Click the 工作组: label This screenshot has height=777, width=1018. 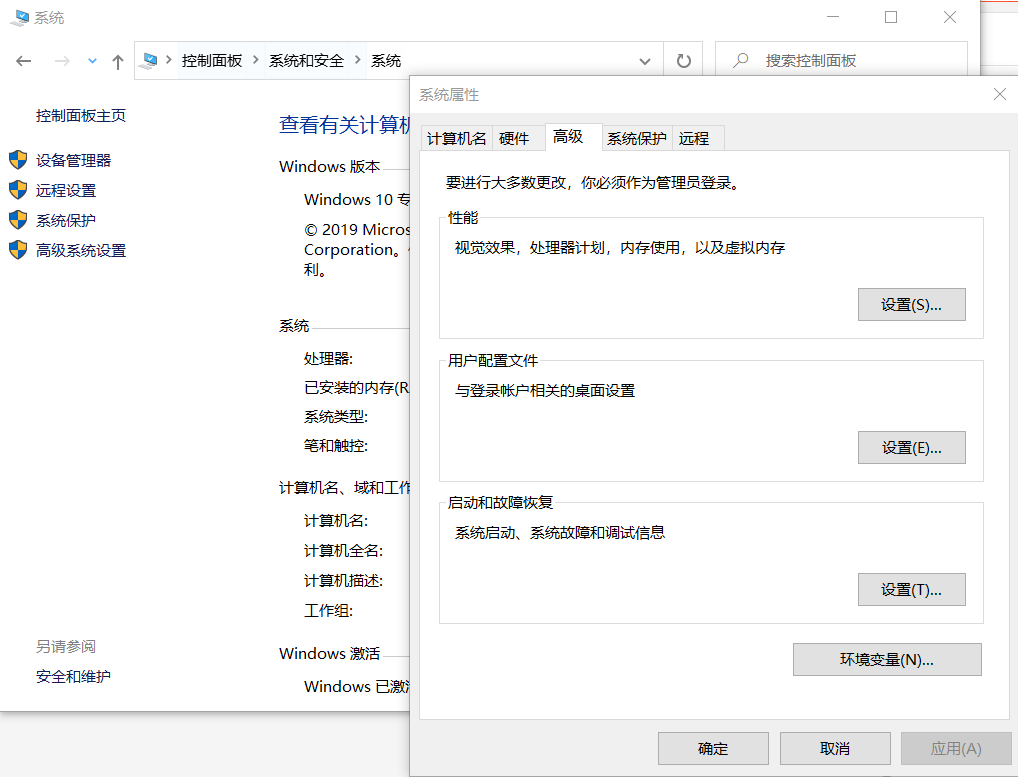tap(329, 611)
